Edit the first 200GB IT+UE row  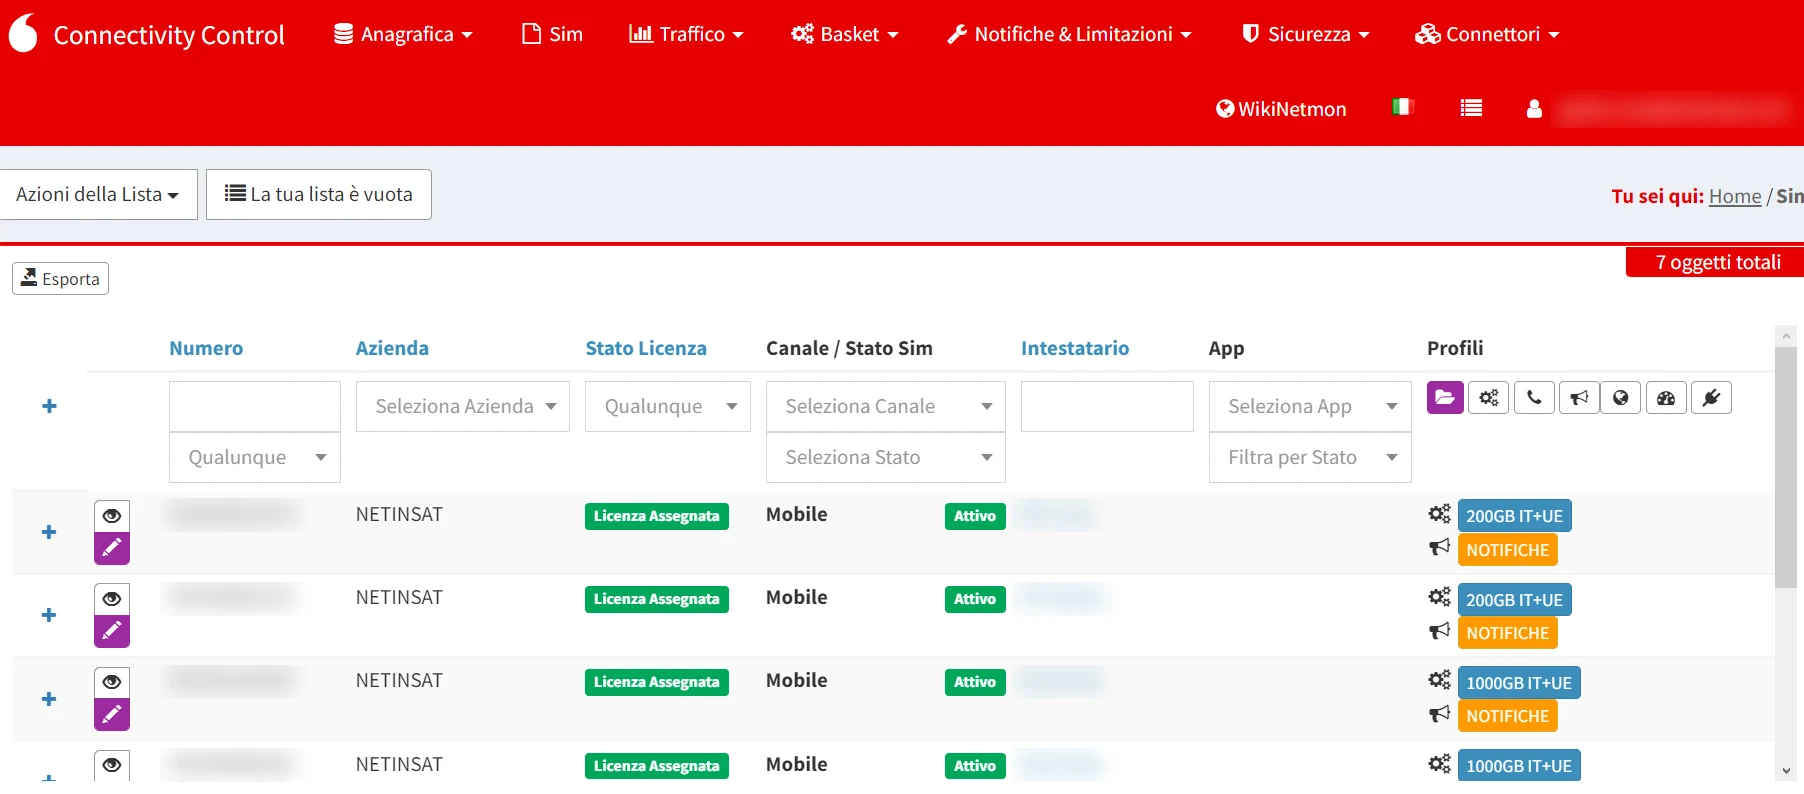[112, 548]
